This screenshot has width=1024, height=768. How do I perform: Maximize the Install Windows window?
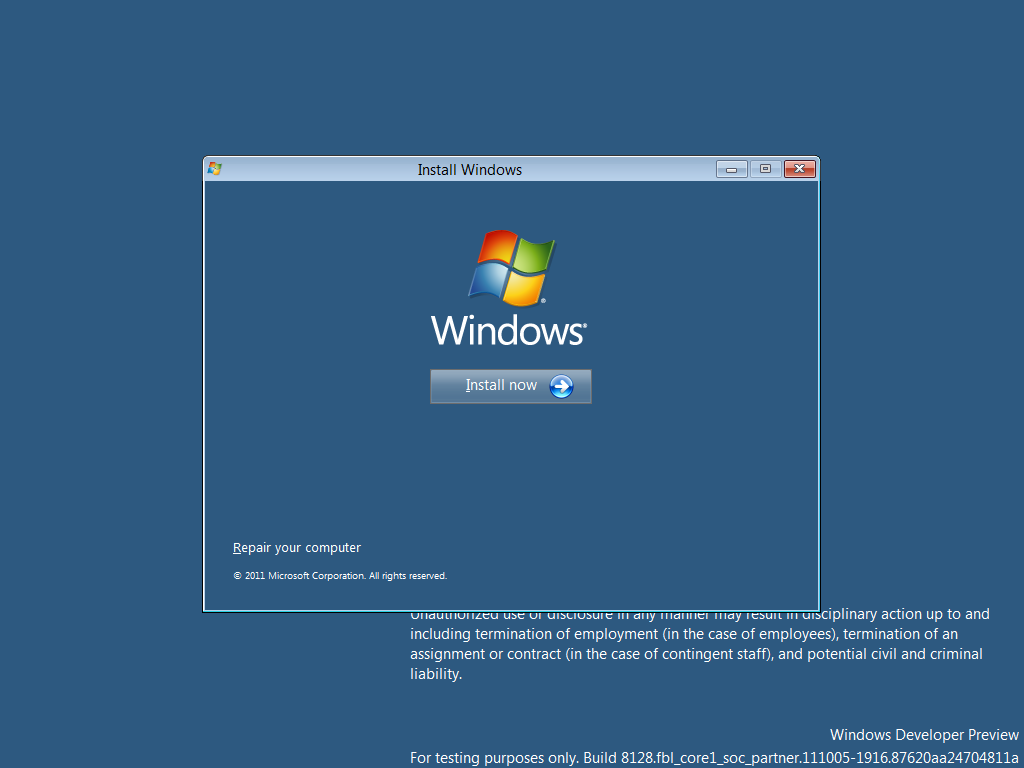(765, 169)
